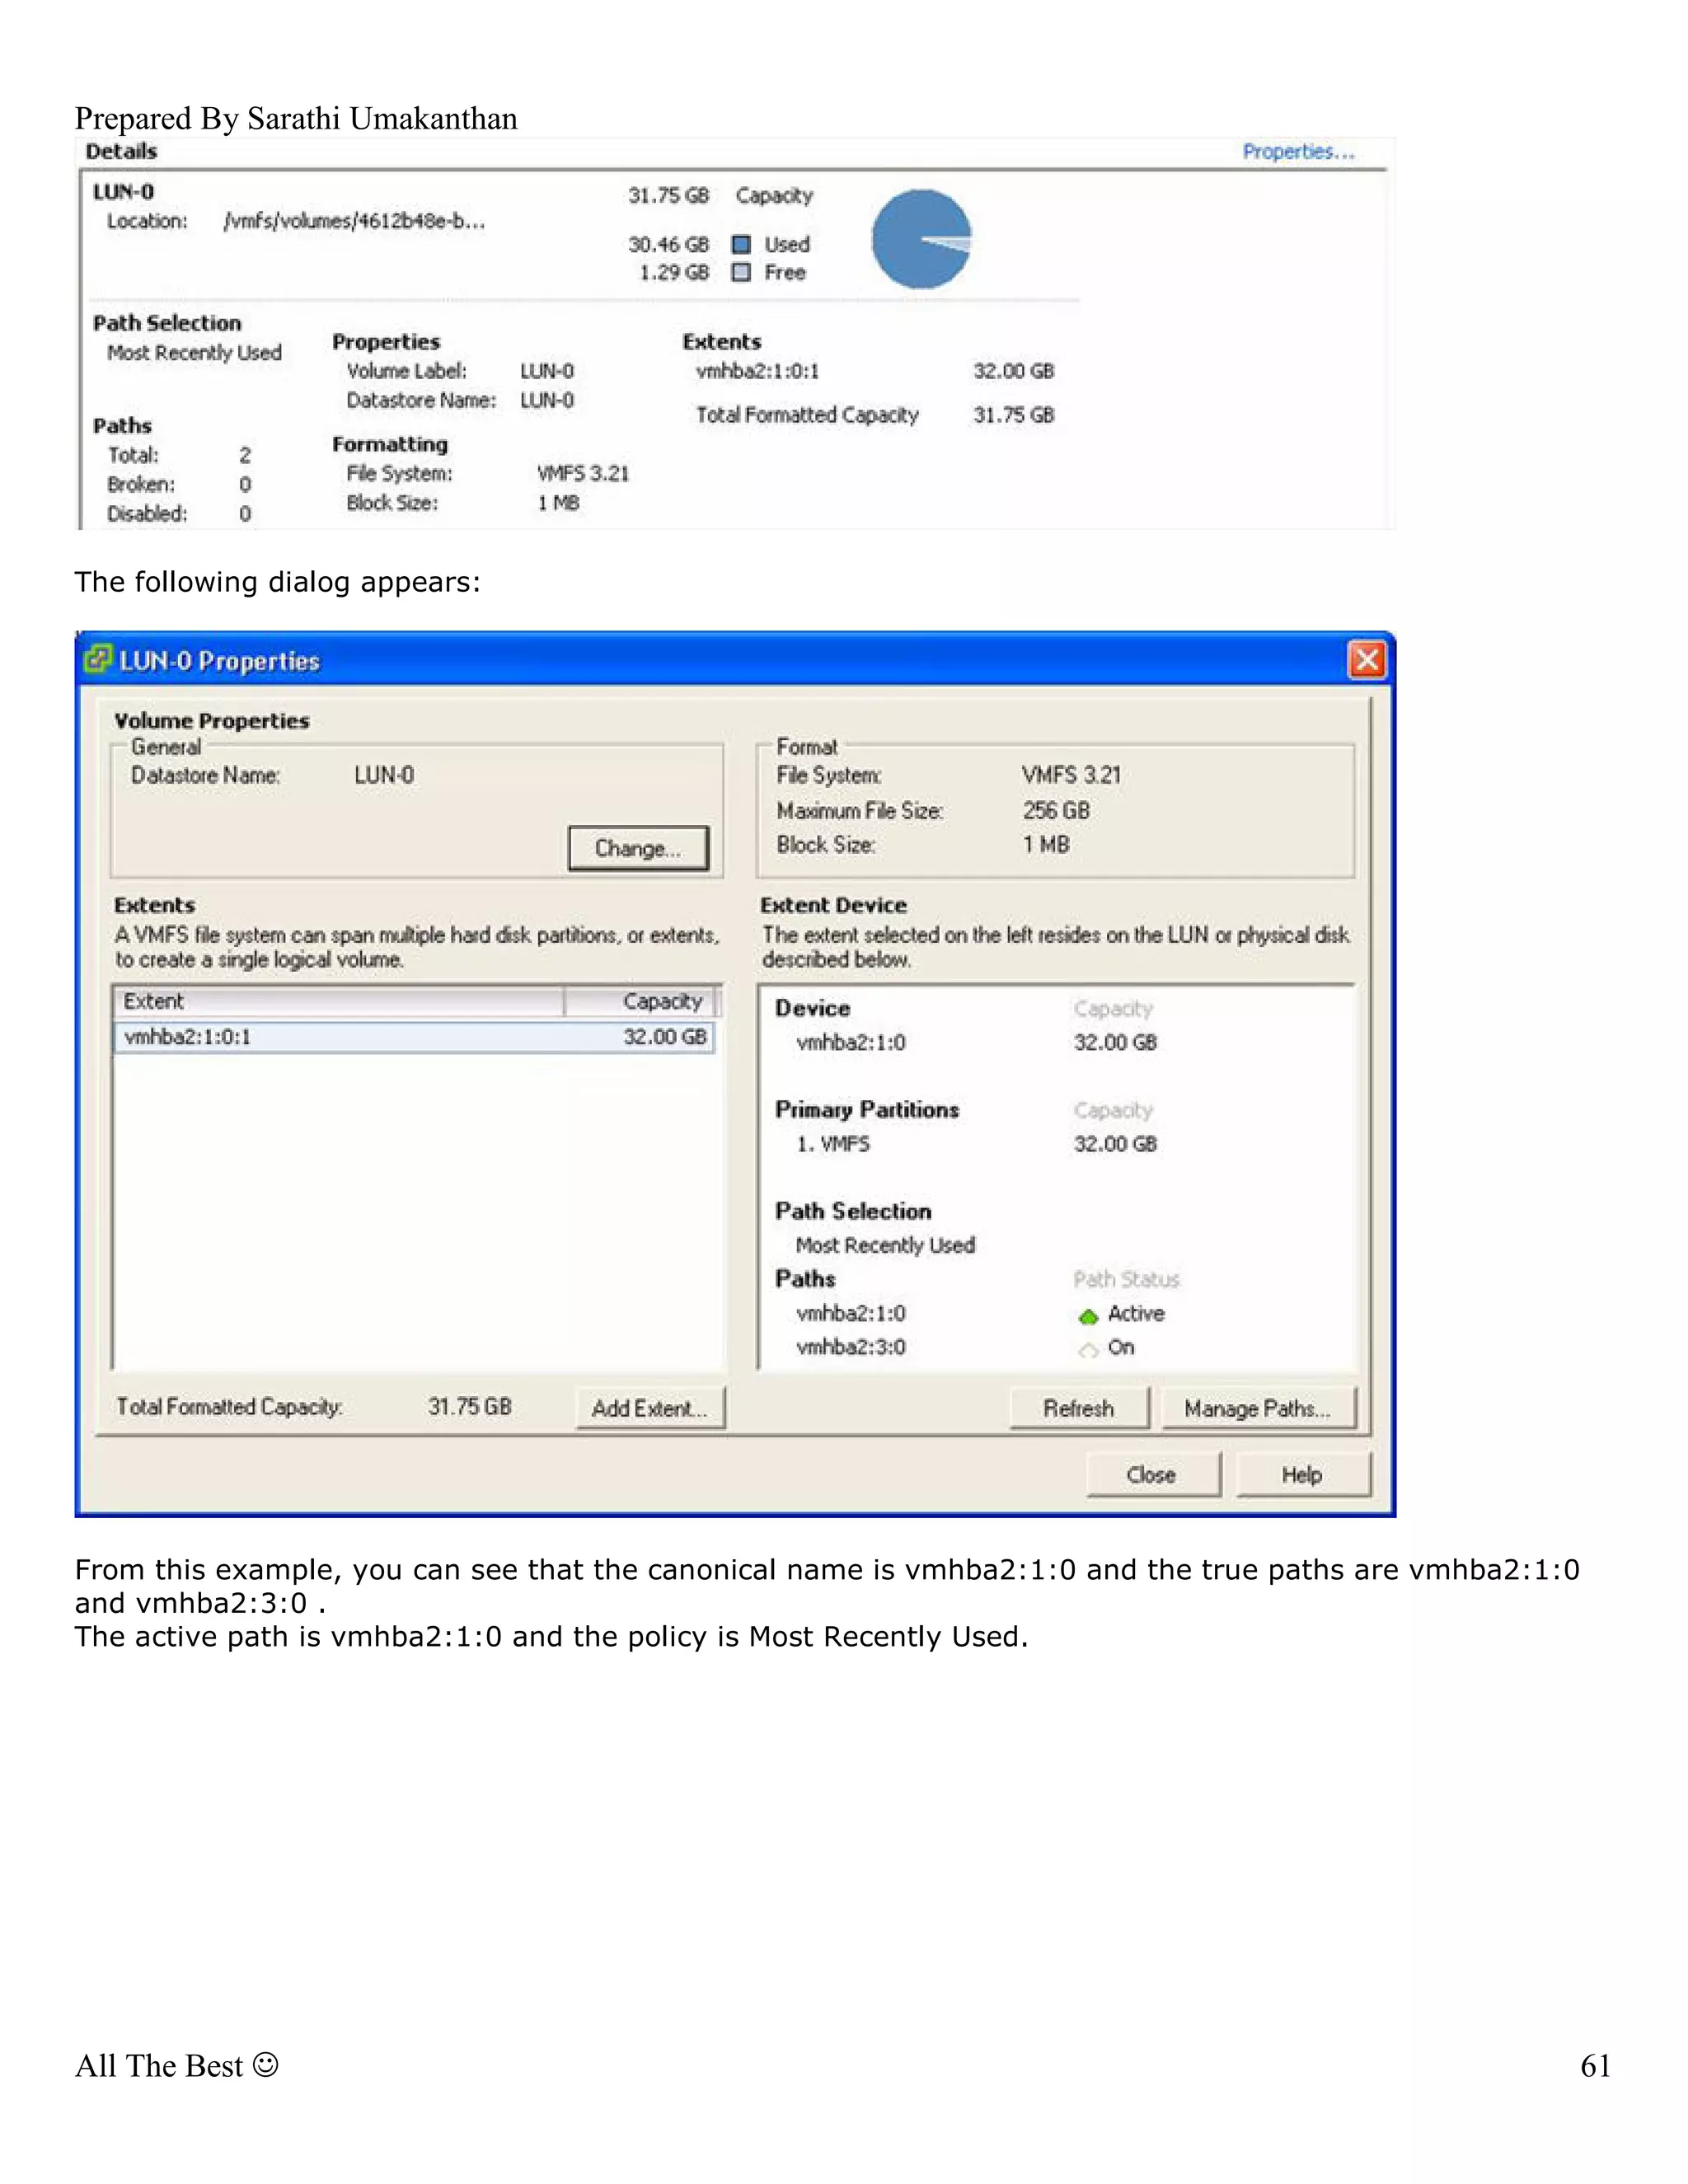Image resolution: width=1688 pixels, height=2184 pixels.
Task: Click extent vmhba2:1:0:1 in Details panel
Action: (757, 371)
